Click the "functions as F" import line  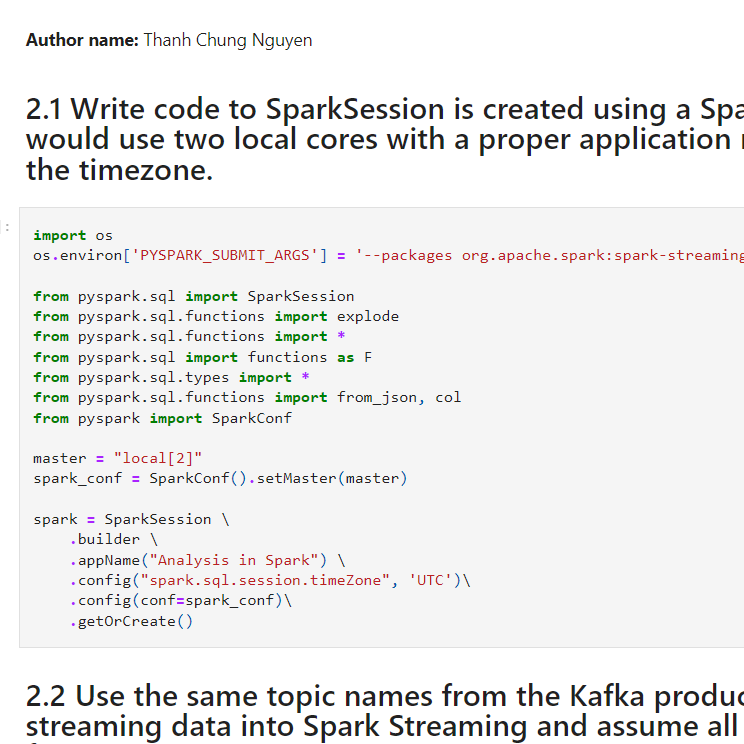point(202,357)
